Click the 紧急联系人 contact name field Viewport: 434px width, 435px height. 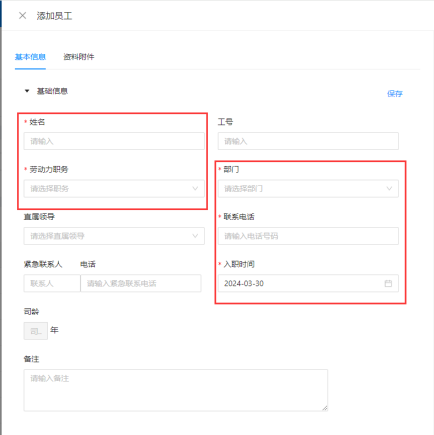[52, 283]
